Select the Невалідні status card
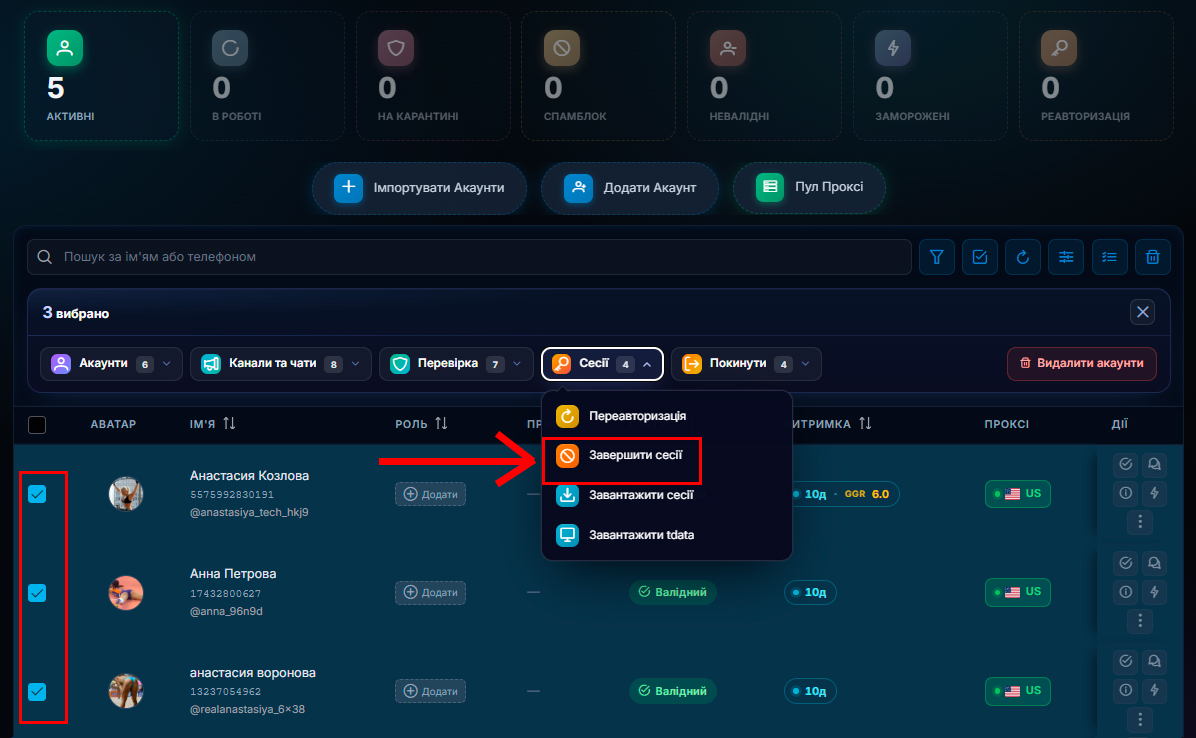1196x738 pixels. click(764, 76)
